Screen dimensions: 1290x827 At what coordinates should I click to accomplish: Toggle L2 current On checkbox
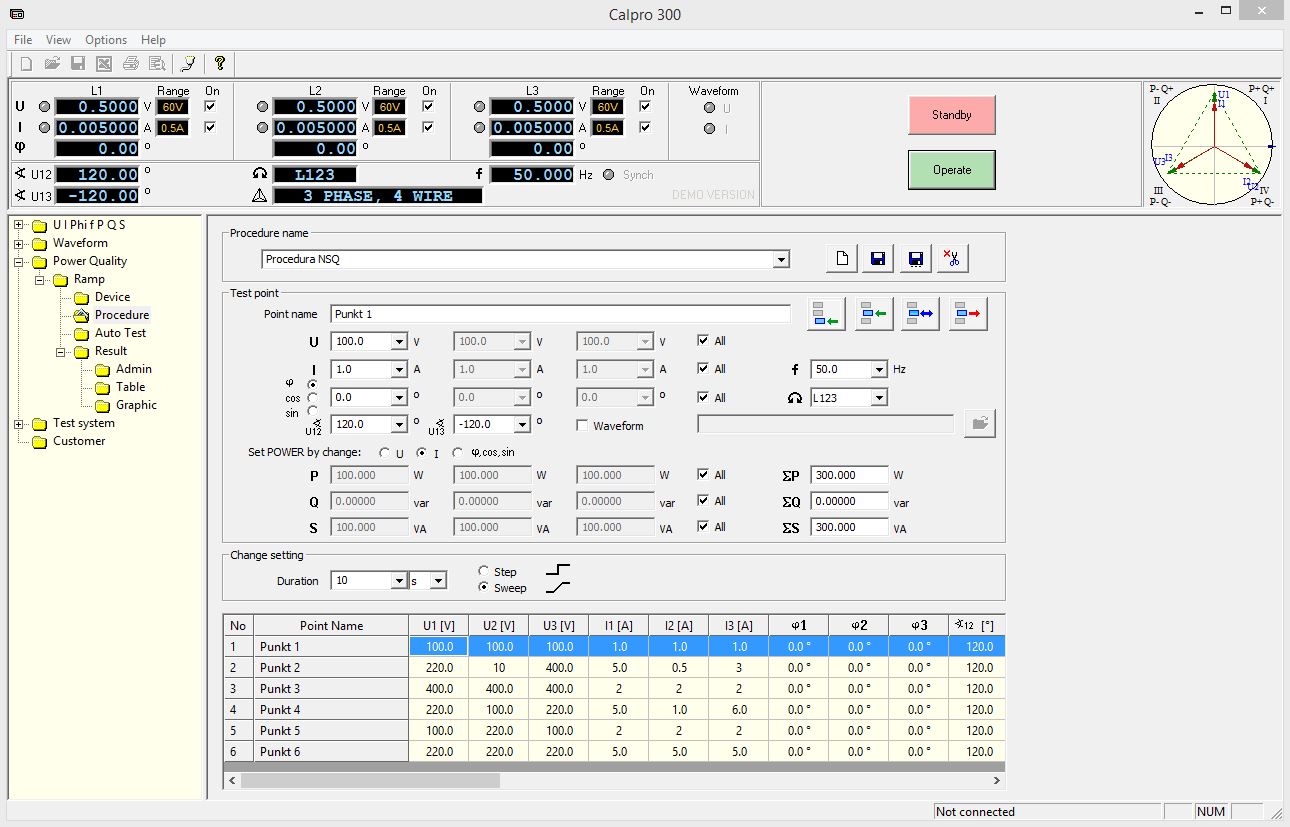coord(428,127)
